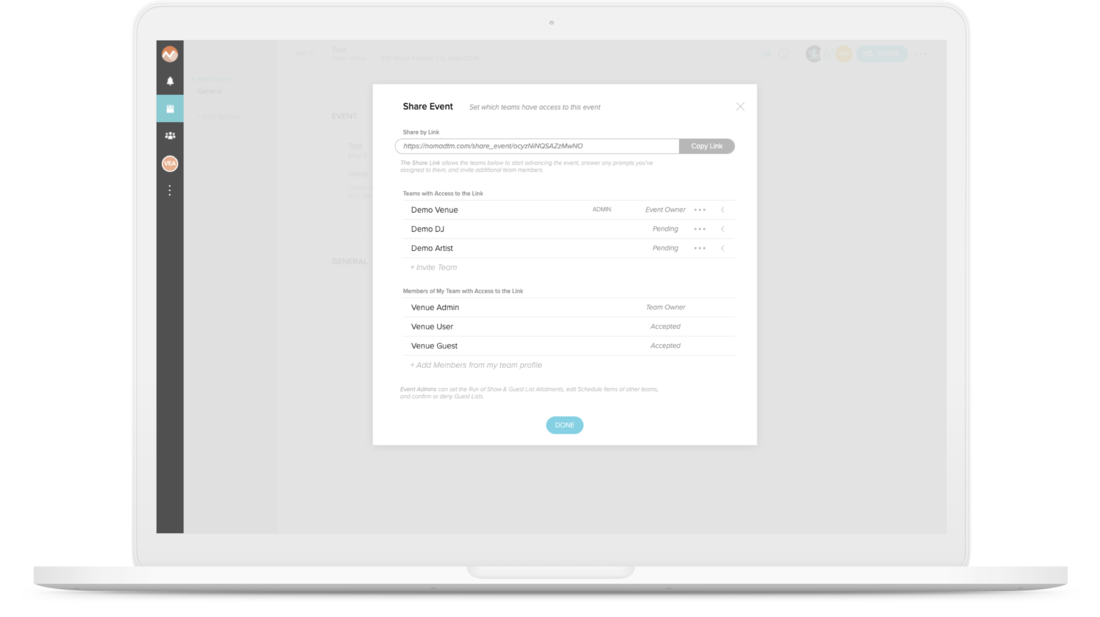Viewport: 1100px width, 617px height.
Task: Click Accepted status for Venue Guest
Action: [665, 346]
